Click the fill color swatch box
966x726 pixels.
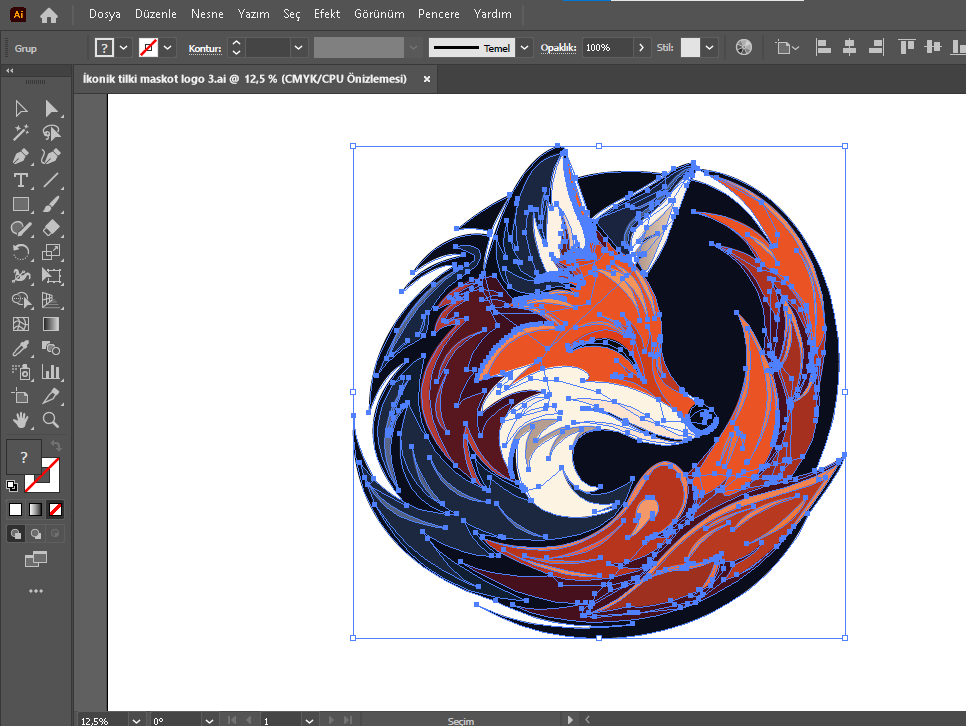(104, 47)
